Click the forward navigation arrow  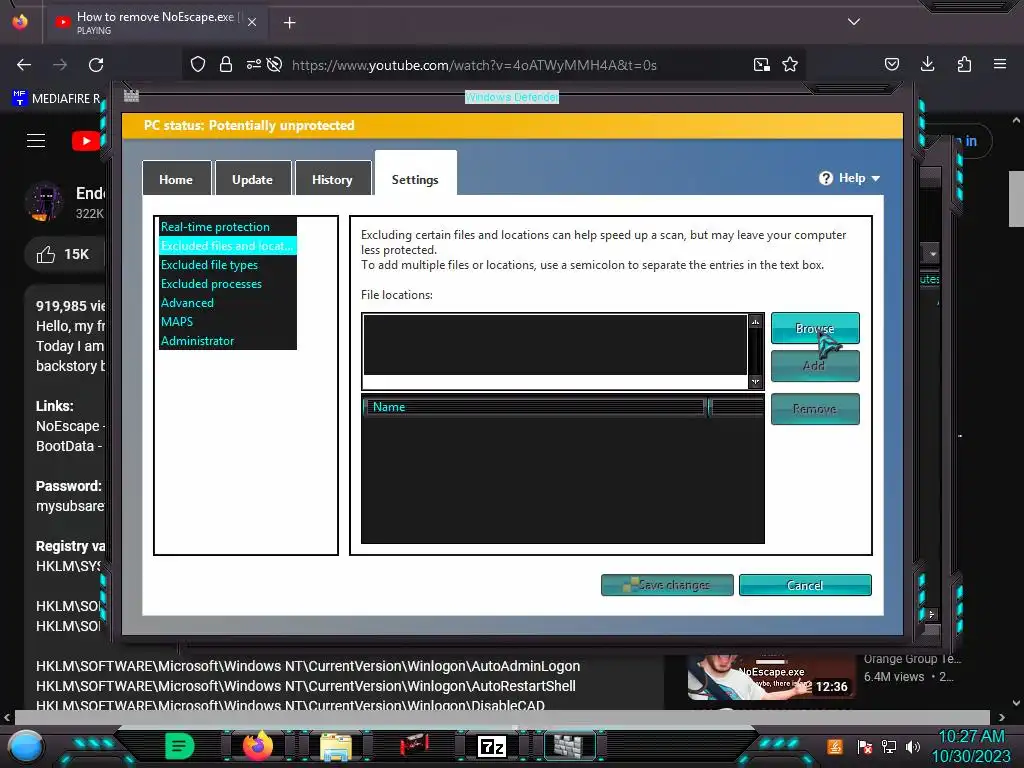coord(60,65)
